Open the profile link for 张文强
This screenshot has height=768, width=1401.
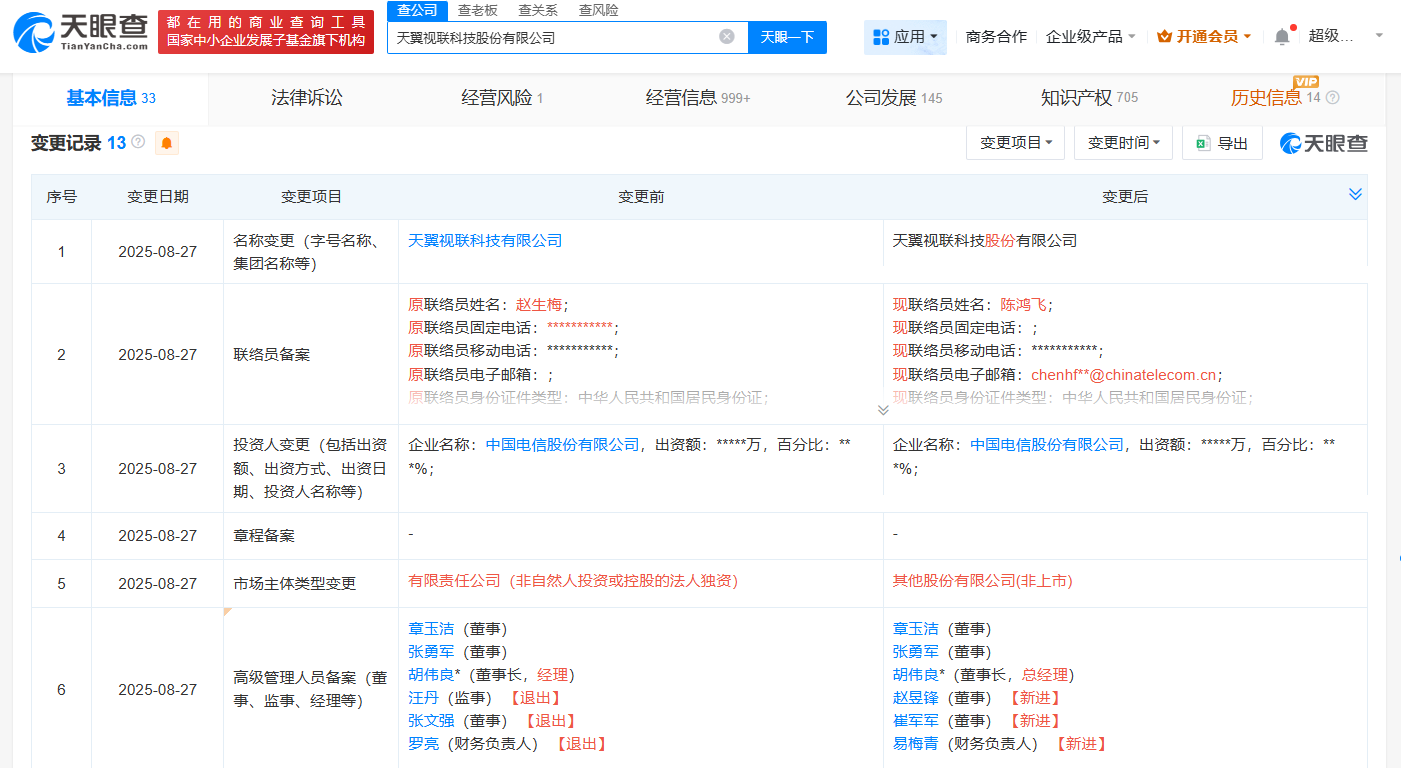pyautogui.click(x=431, y=721)
